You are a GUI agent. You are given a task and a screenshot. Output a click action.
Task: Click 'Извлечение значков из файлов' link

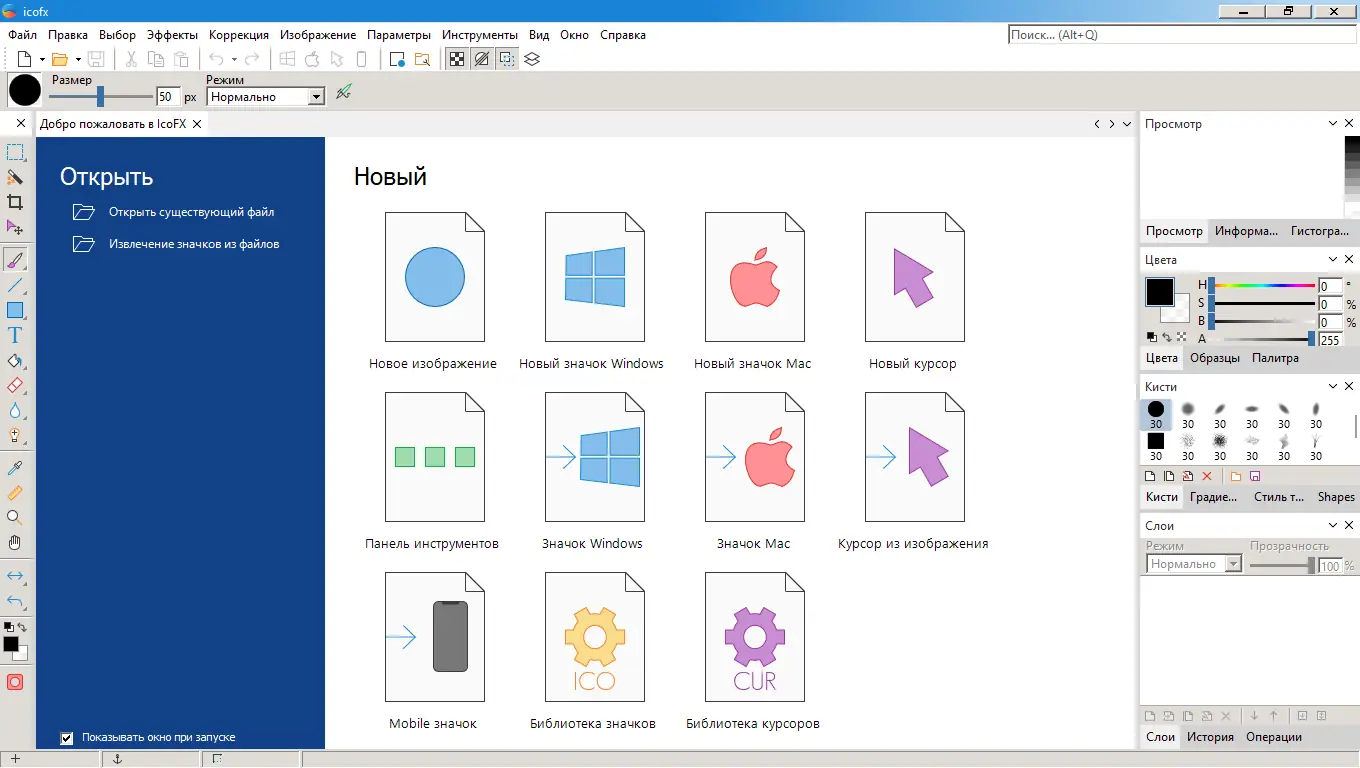tap(192, 243)
